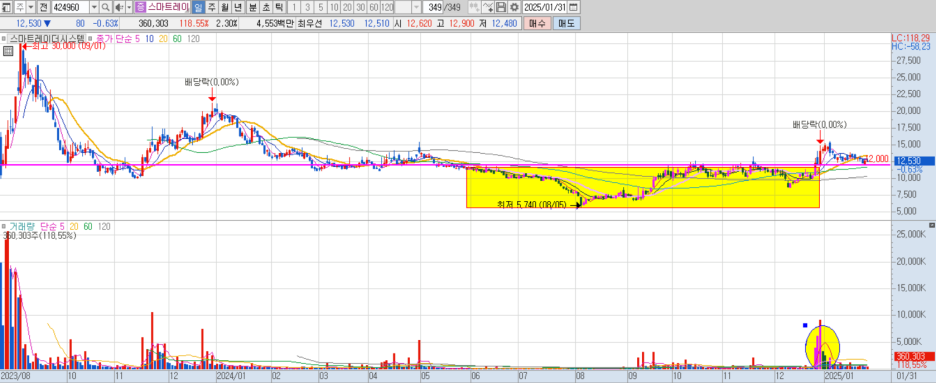Switch to minute 분 chart period

coord(253,7)
